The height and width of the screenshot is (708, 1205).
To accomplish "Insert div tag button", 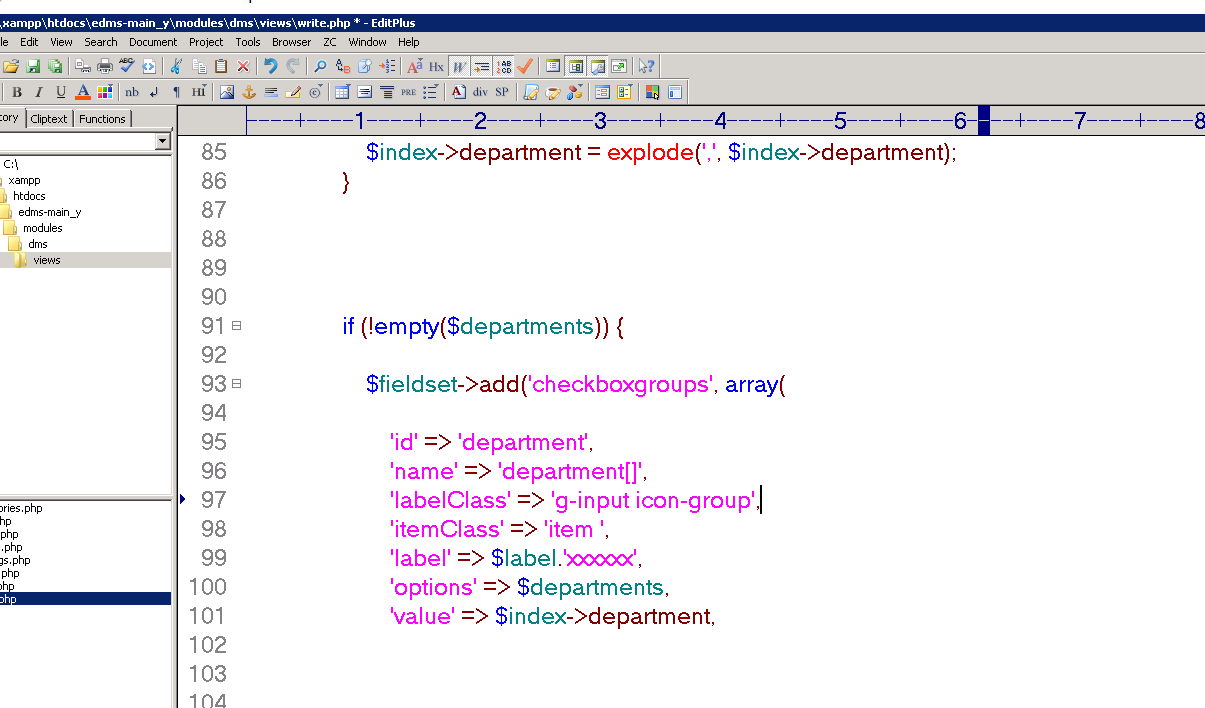I will (480, 92).
